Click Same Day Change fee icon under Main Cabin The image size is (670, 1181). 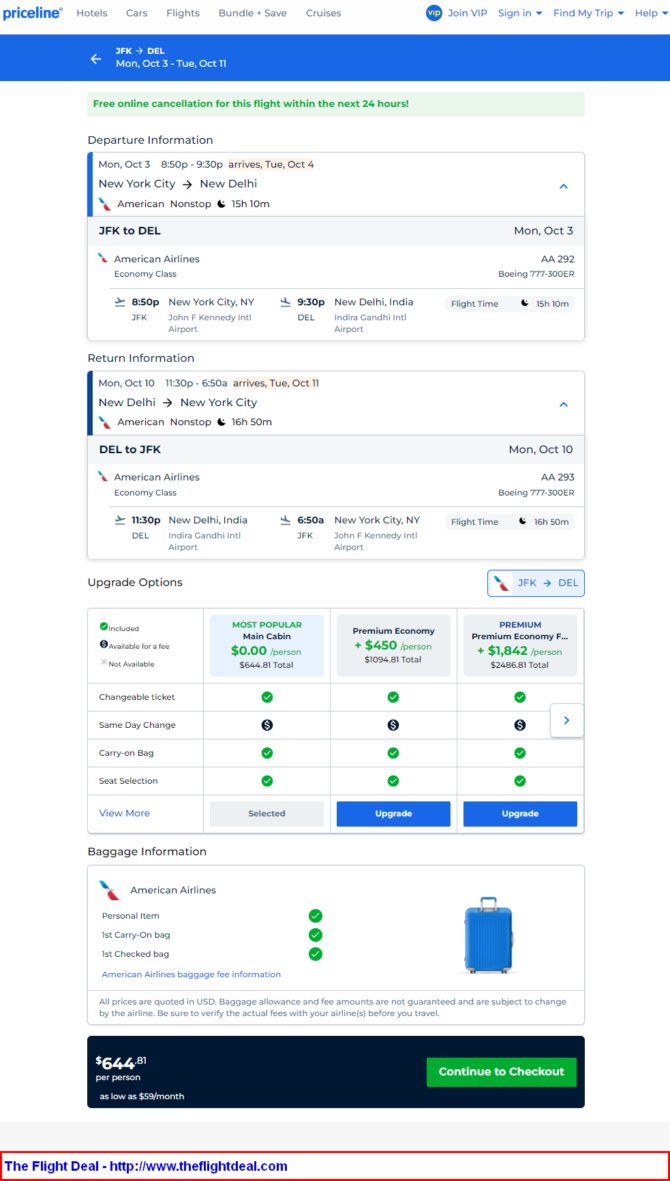click(x=266, y=725)
